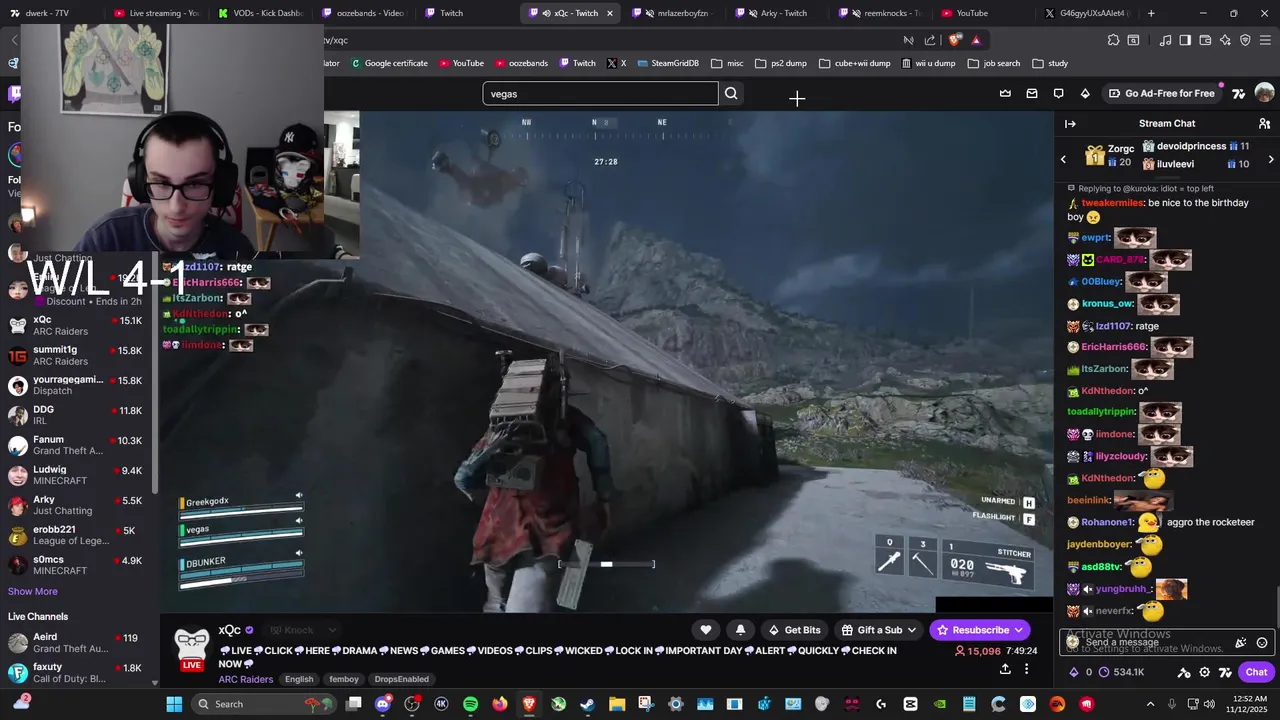Open Spotify from the taskbar
Viewport: 1280px width, 720px height.
470,704
